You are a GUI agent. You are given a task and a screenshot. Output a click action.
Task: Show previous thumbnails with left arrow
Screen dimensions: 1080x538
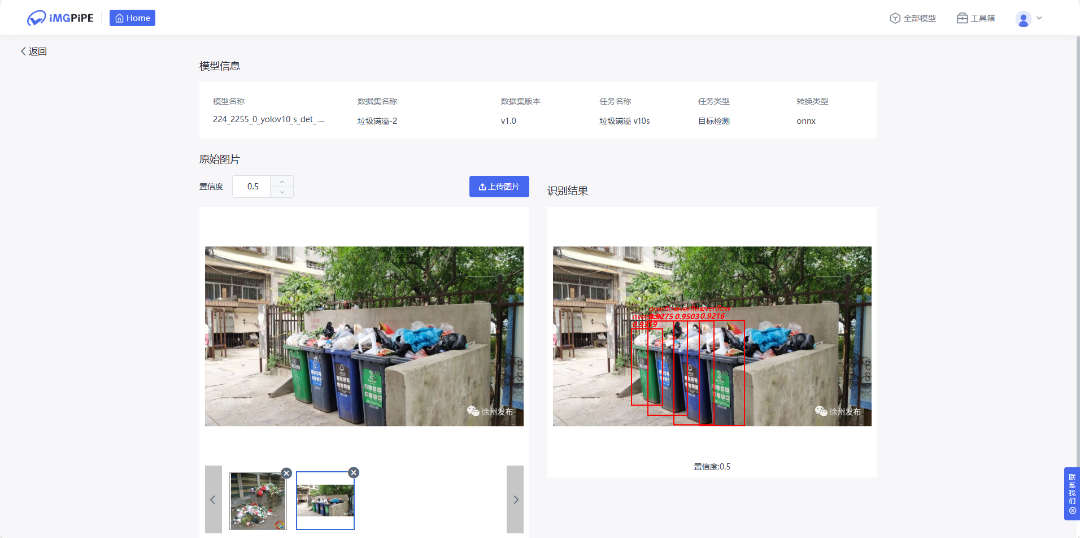214,499
